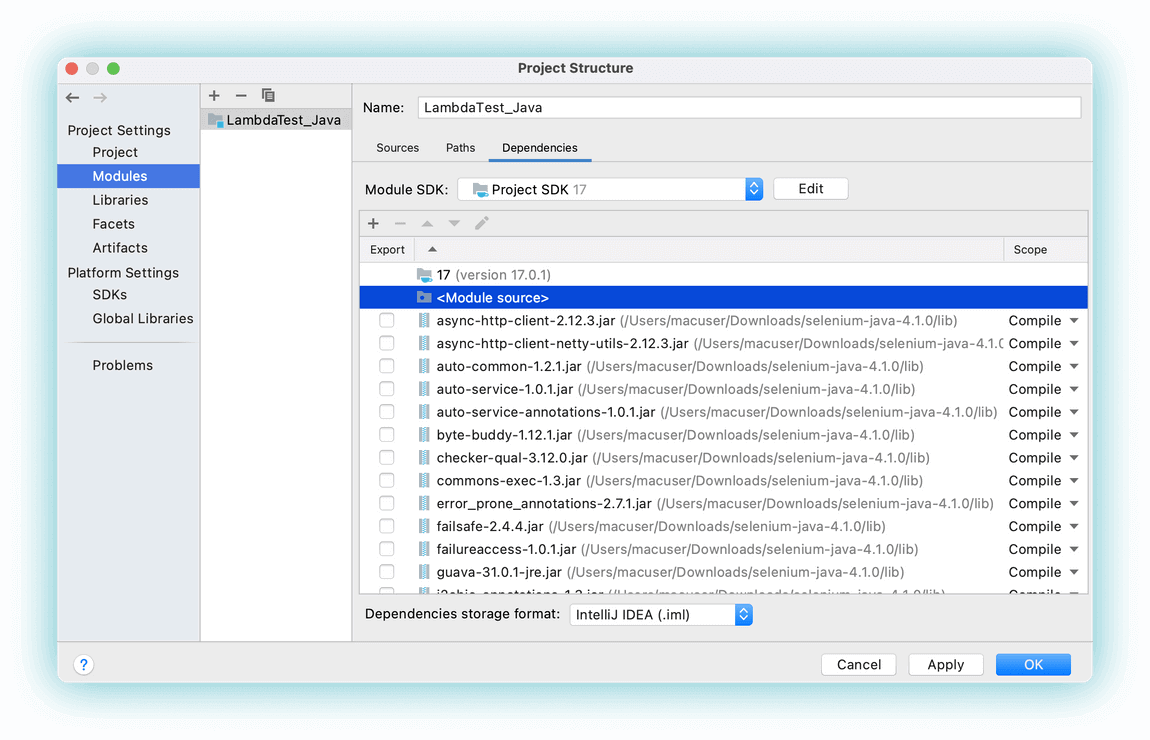1150x740 pixels.
Task: Click the Apply button
Action: [x=945, y=664]
